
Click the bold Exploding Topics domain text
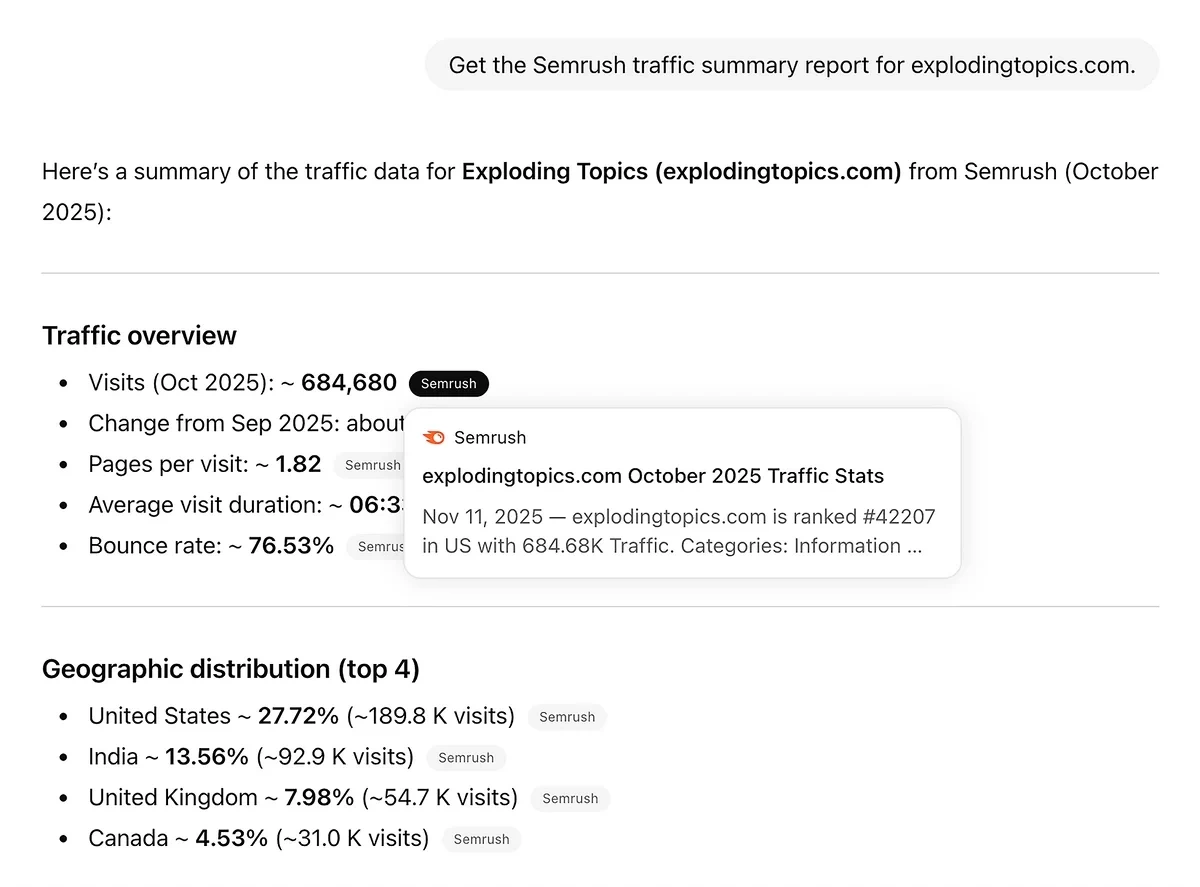pos(681,171)
